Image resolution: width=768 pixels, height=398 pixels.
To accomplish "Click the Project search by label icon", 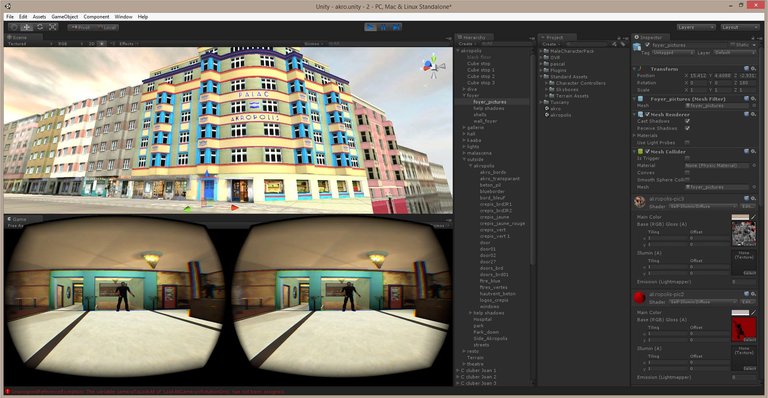I will pos(623,44).
